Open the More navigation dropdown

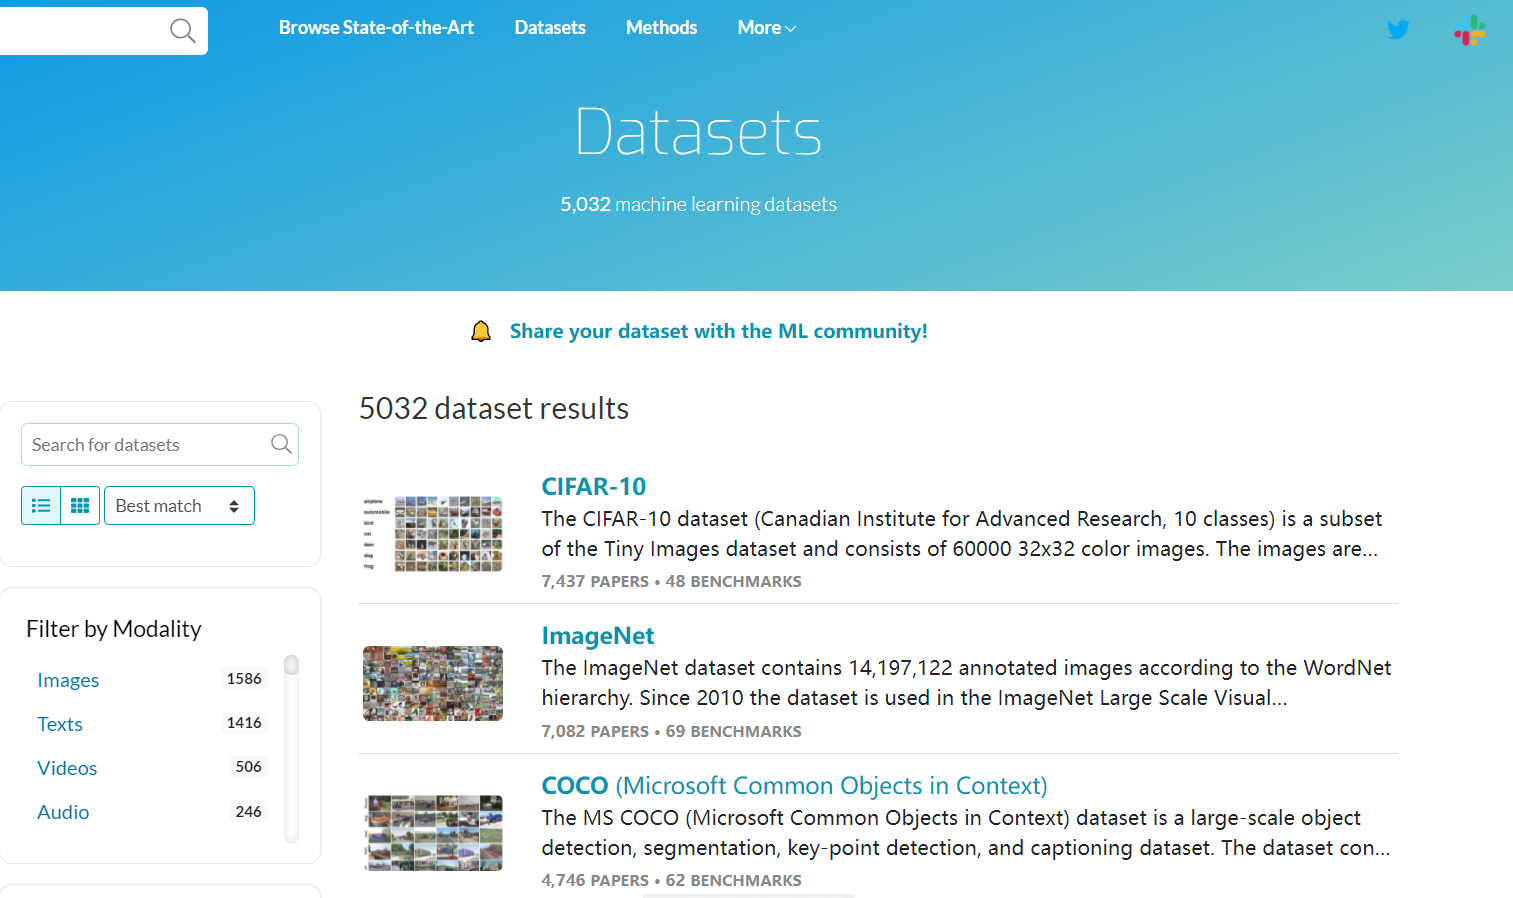click(765, 28)
